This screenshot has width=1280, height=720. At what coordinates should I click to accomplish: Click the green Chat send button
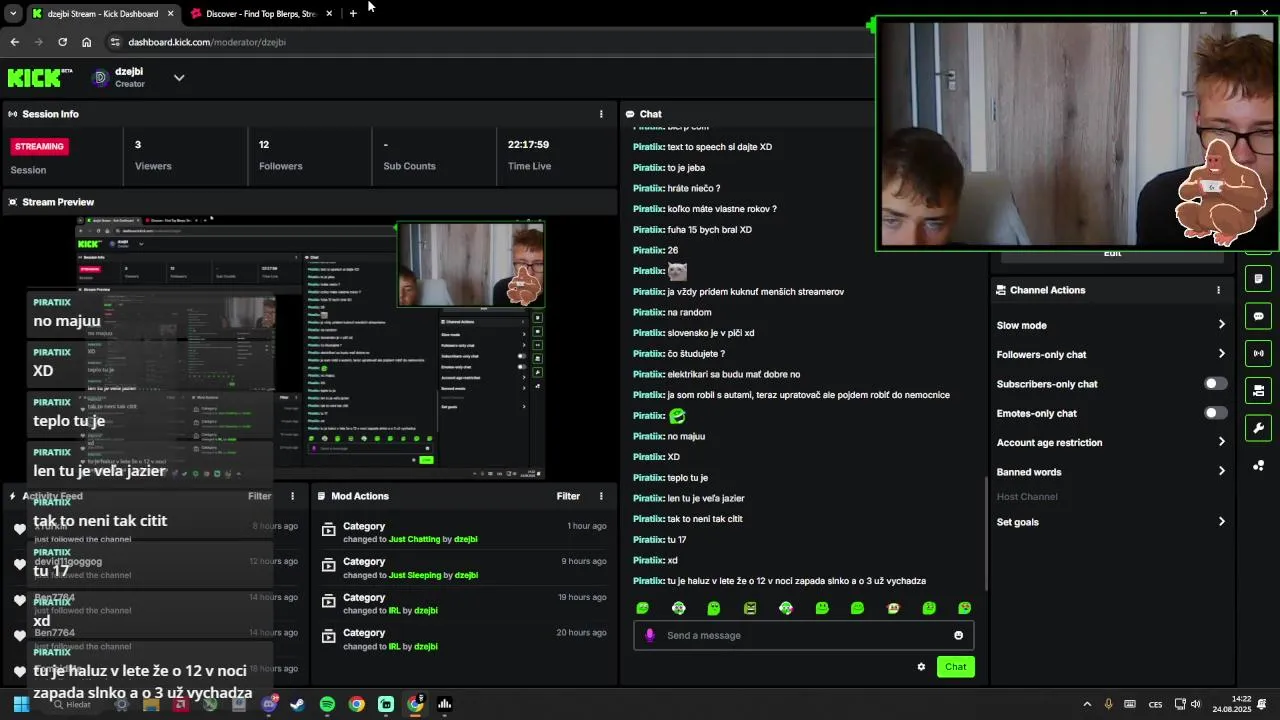point(956,667)
